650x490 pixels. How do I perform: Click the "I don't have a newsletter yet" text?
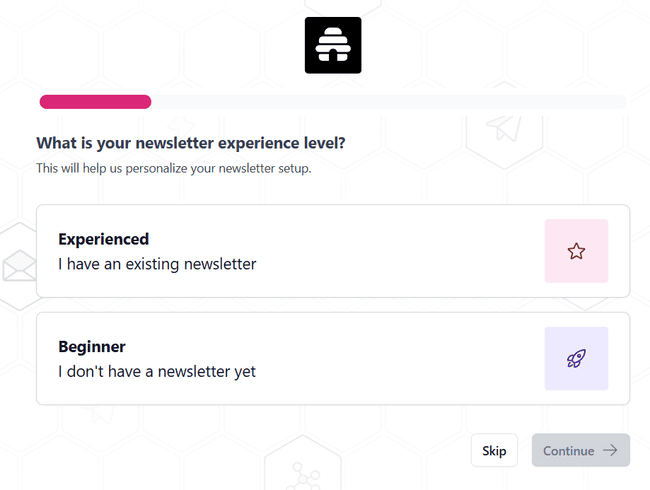click(x=157, y=372)
